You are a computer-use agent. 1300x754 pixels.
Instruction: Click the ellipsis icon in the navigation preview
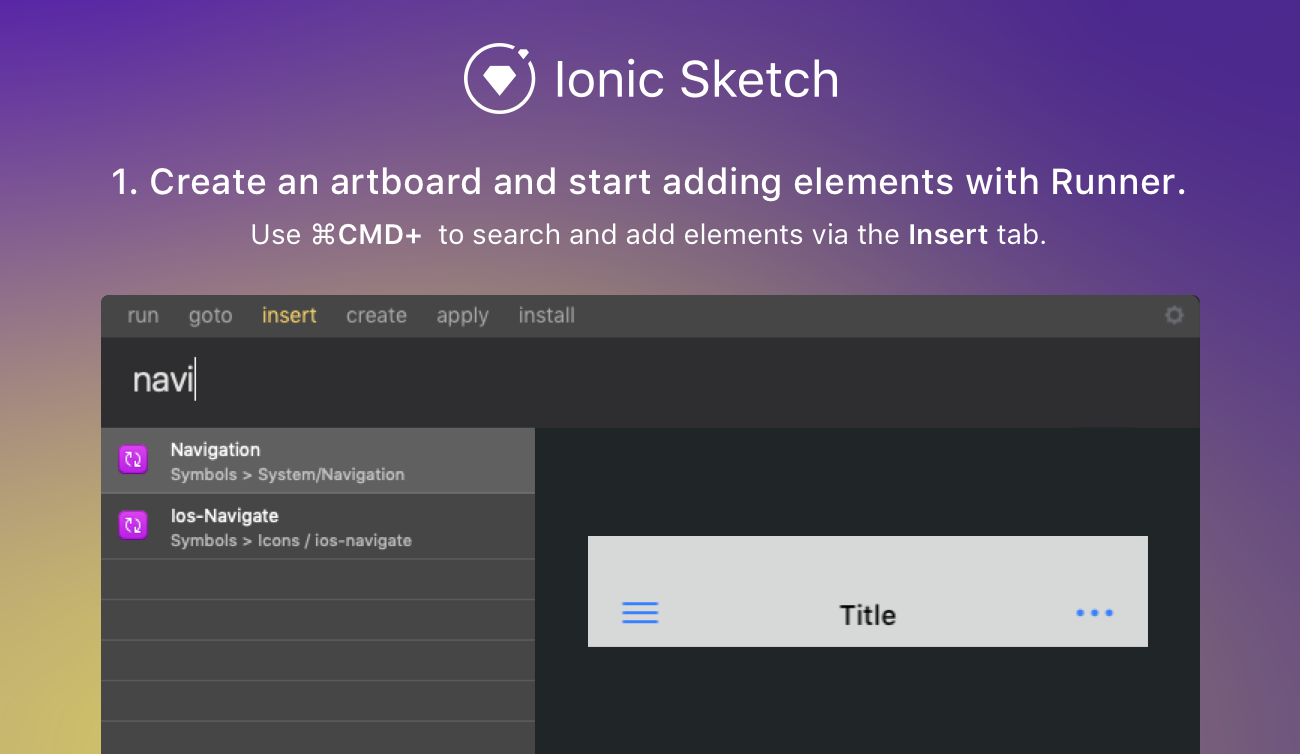tap(1095, 613)
